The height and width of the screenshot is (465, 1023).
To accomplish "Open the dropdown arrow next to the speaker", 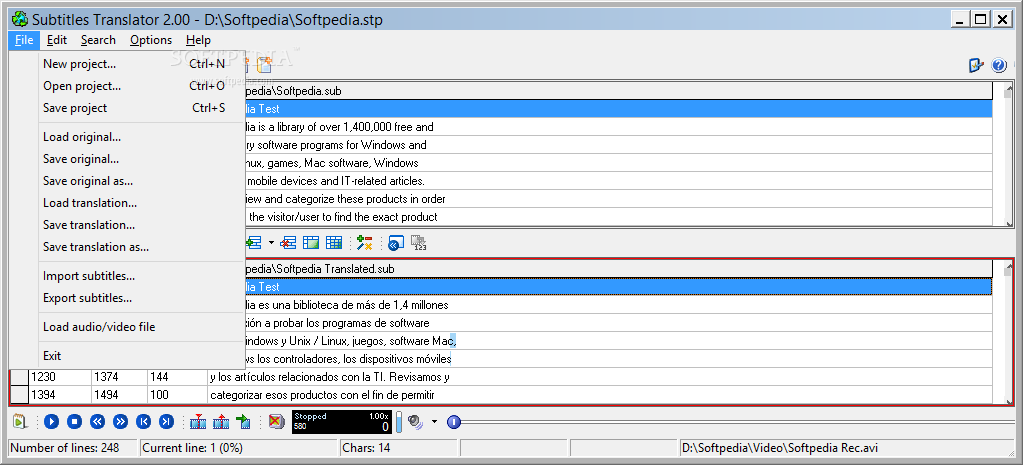I will tap(435, 421).
